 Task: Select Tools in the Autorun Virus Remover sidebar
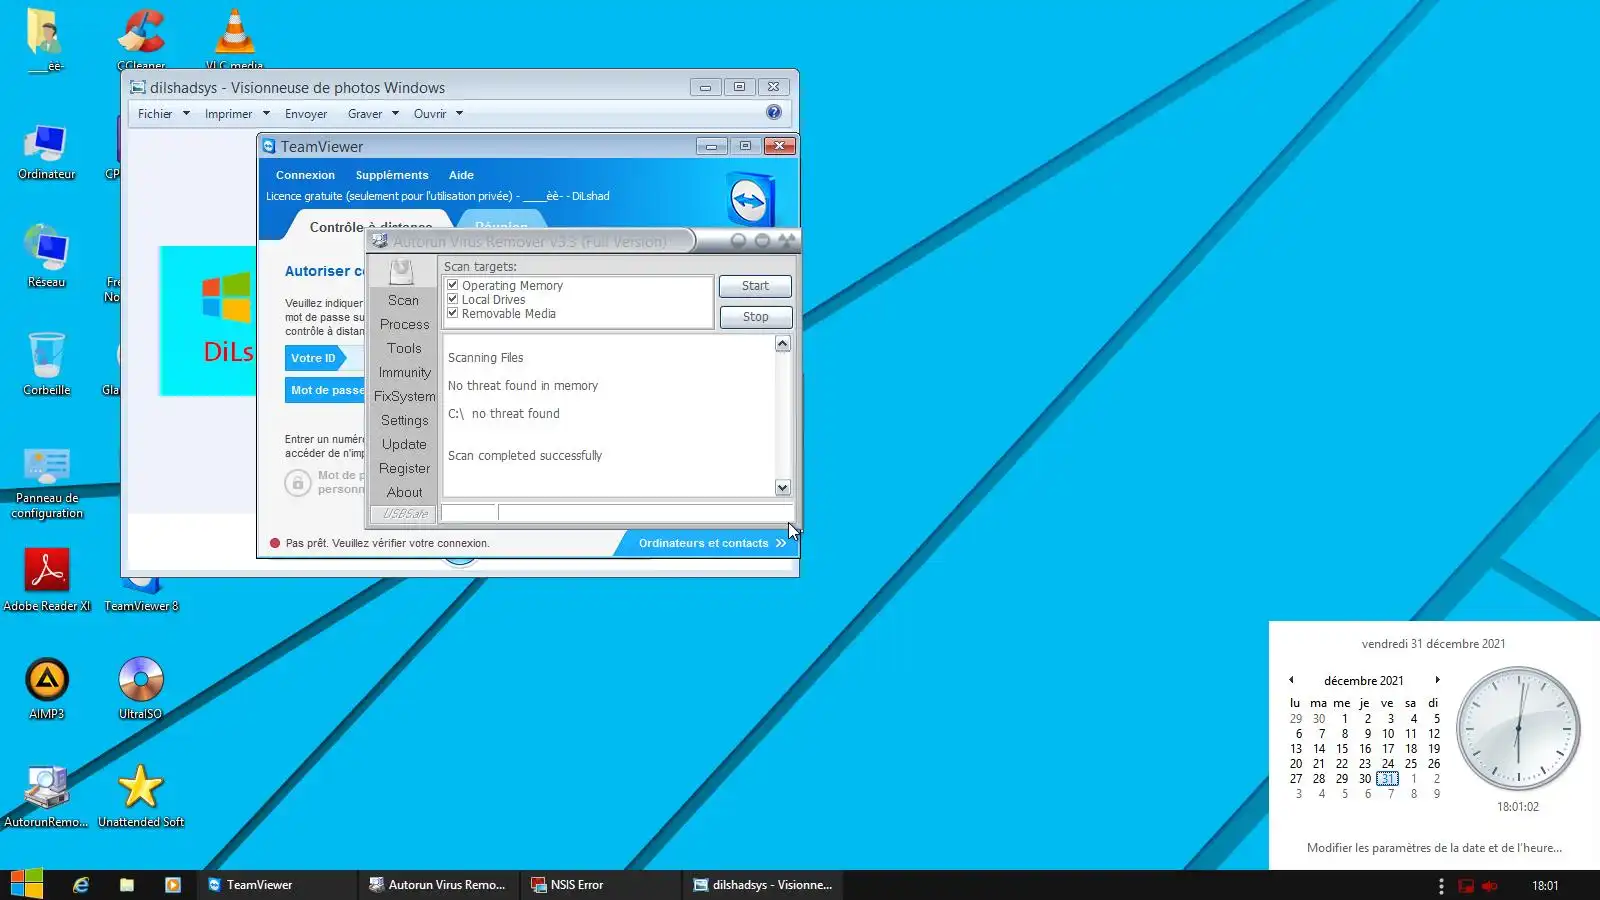click(404, 348)
